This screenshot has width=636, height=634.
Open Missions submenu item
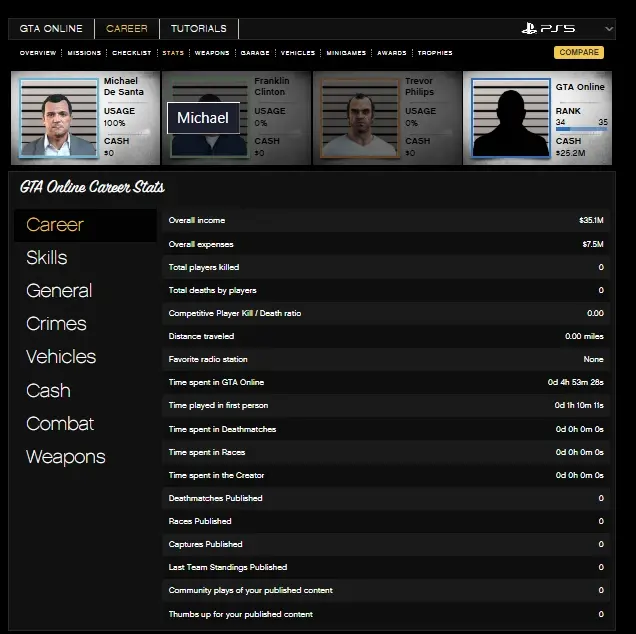(x=84, y=53)
